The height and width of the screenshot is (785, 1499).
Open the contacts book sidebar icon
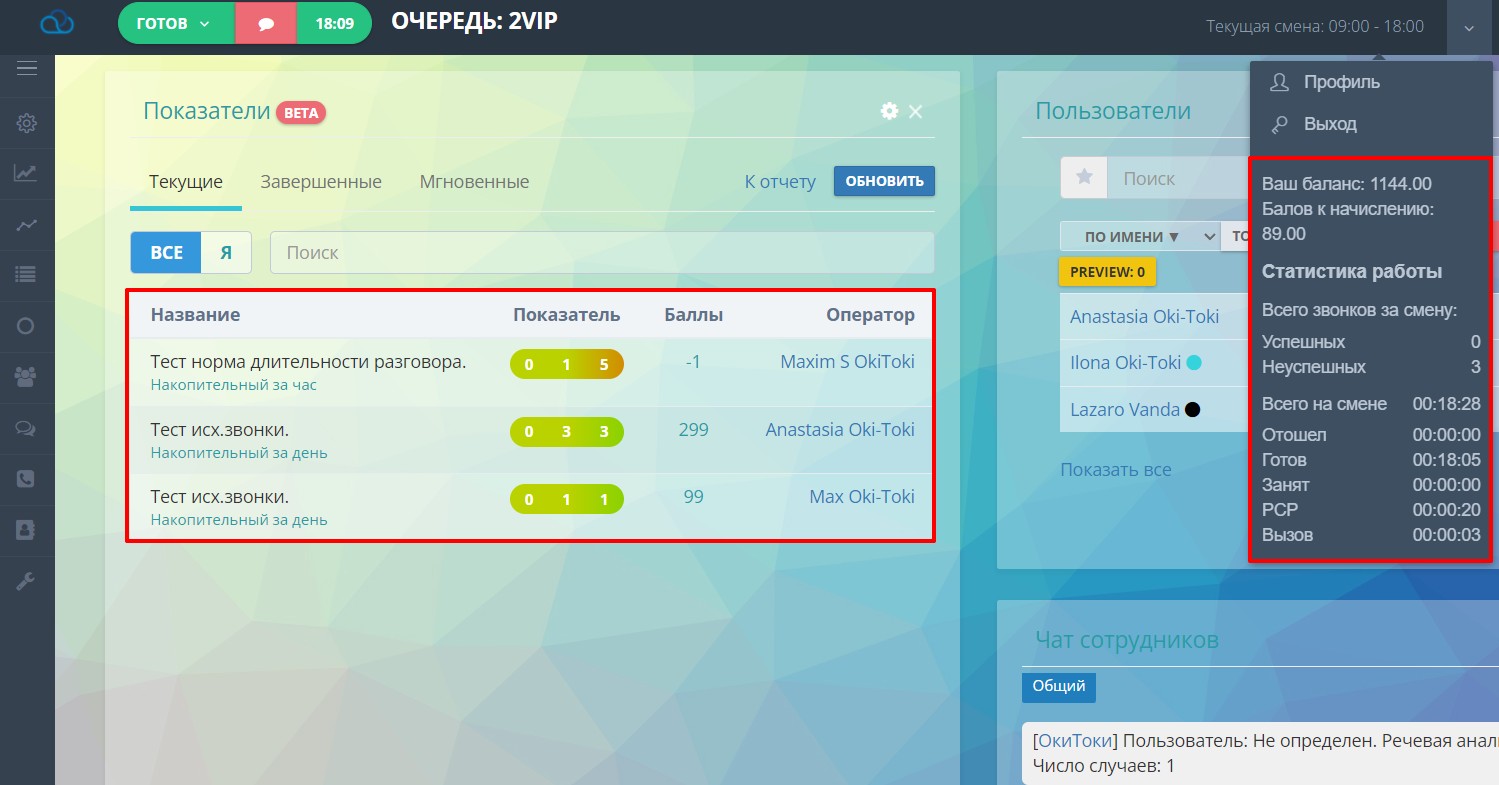(27, 529)
